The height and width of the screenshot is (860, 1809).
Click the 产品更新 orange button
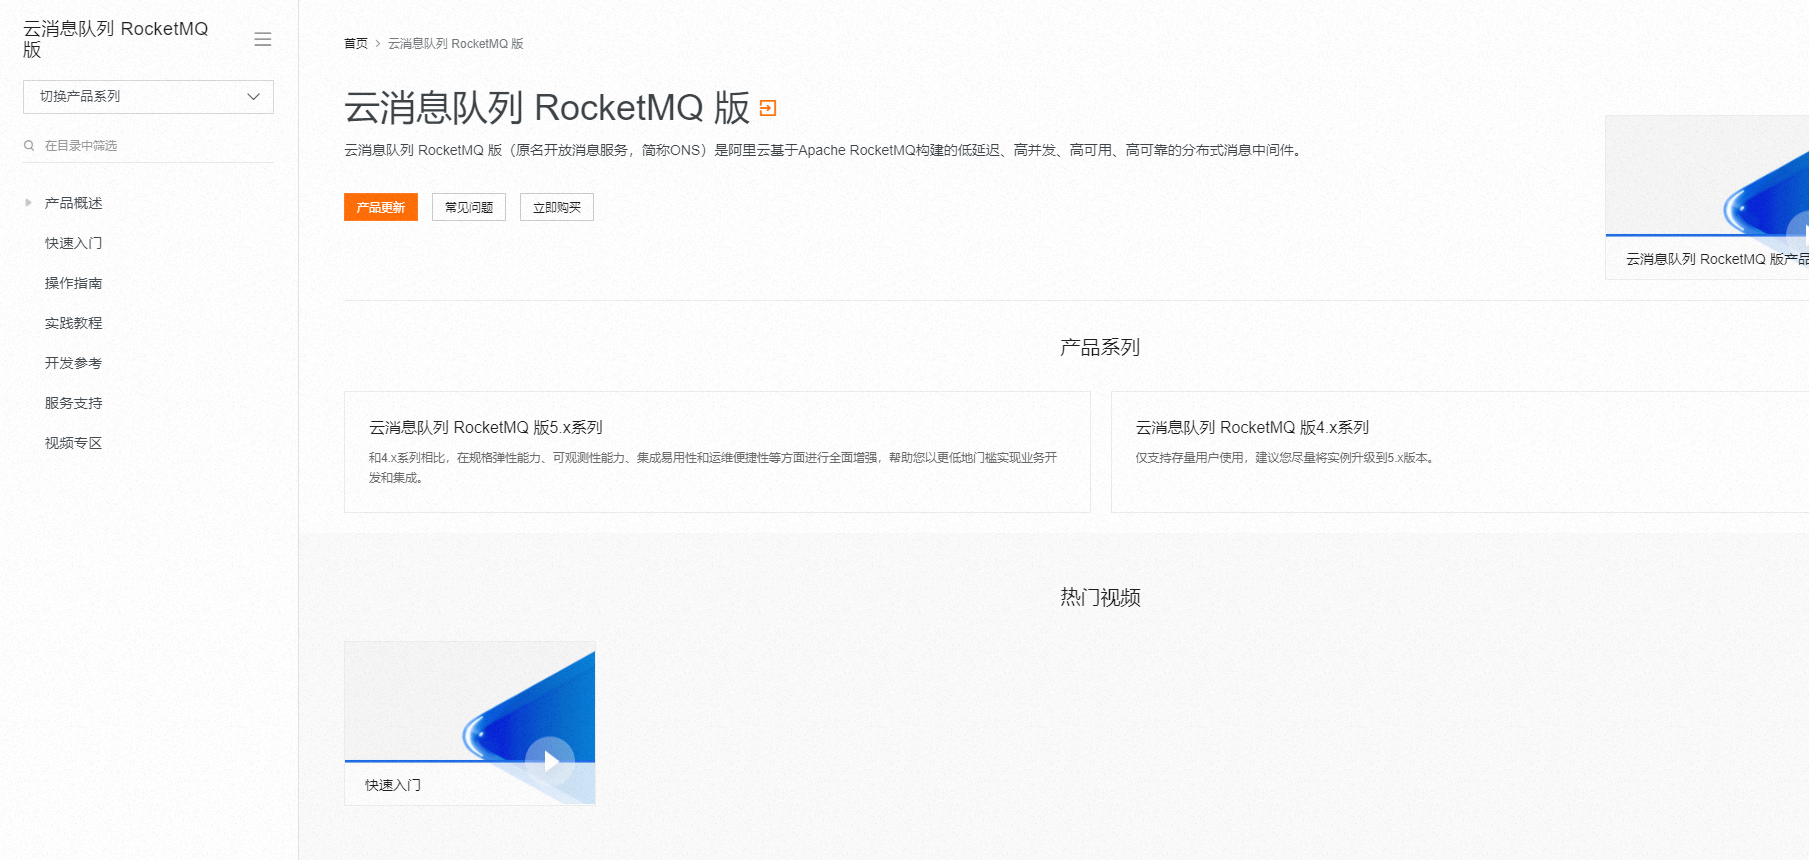(x=381, y=207)
